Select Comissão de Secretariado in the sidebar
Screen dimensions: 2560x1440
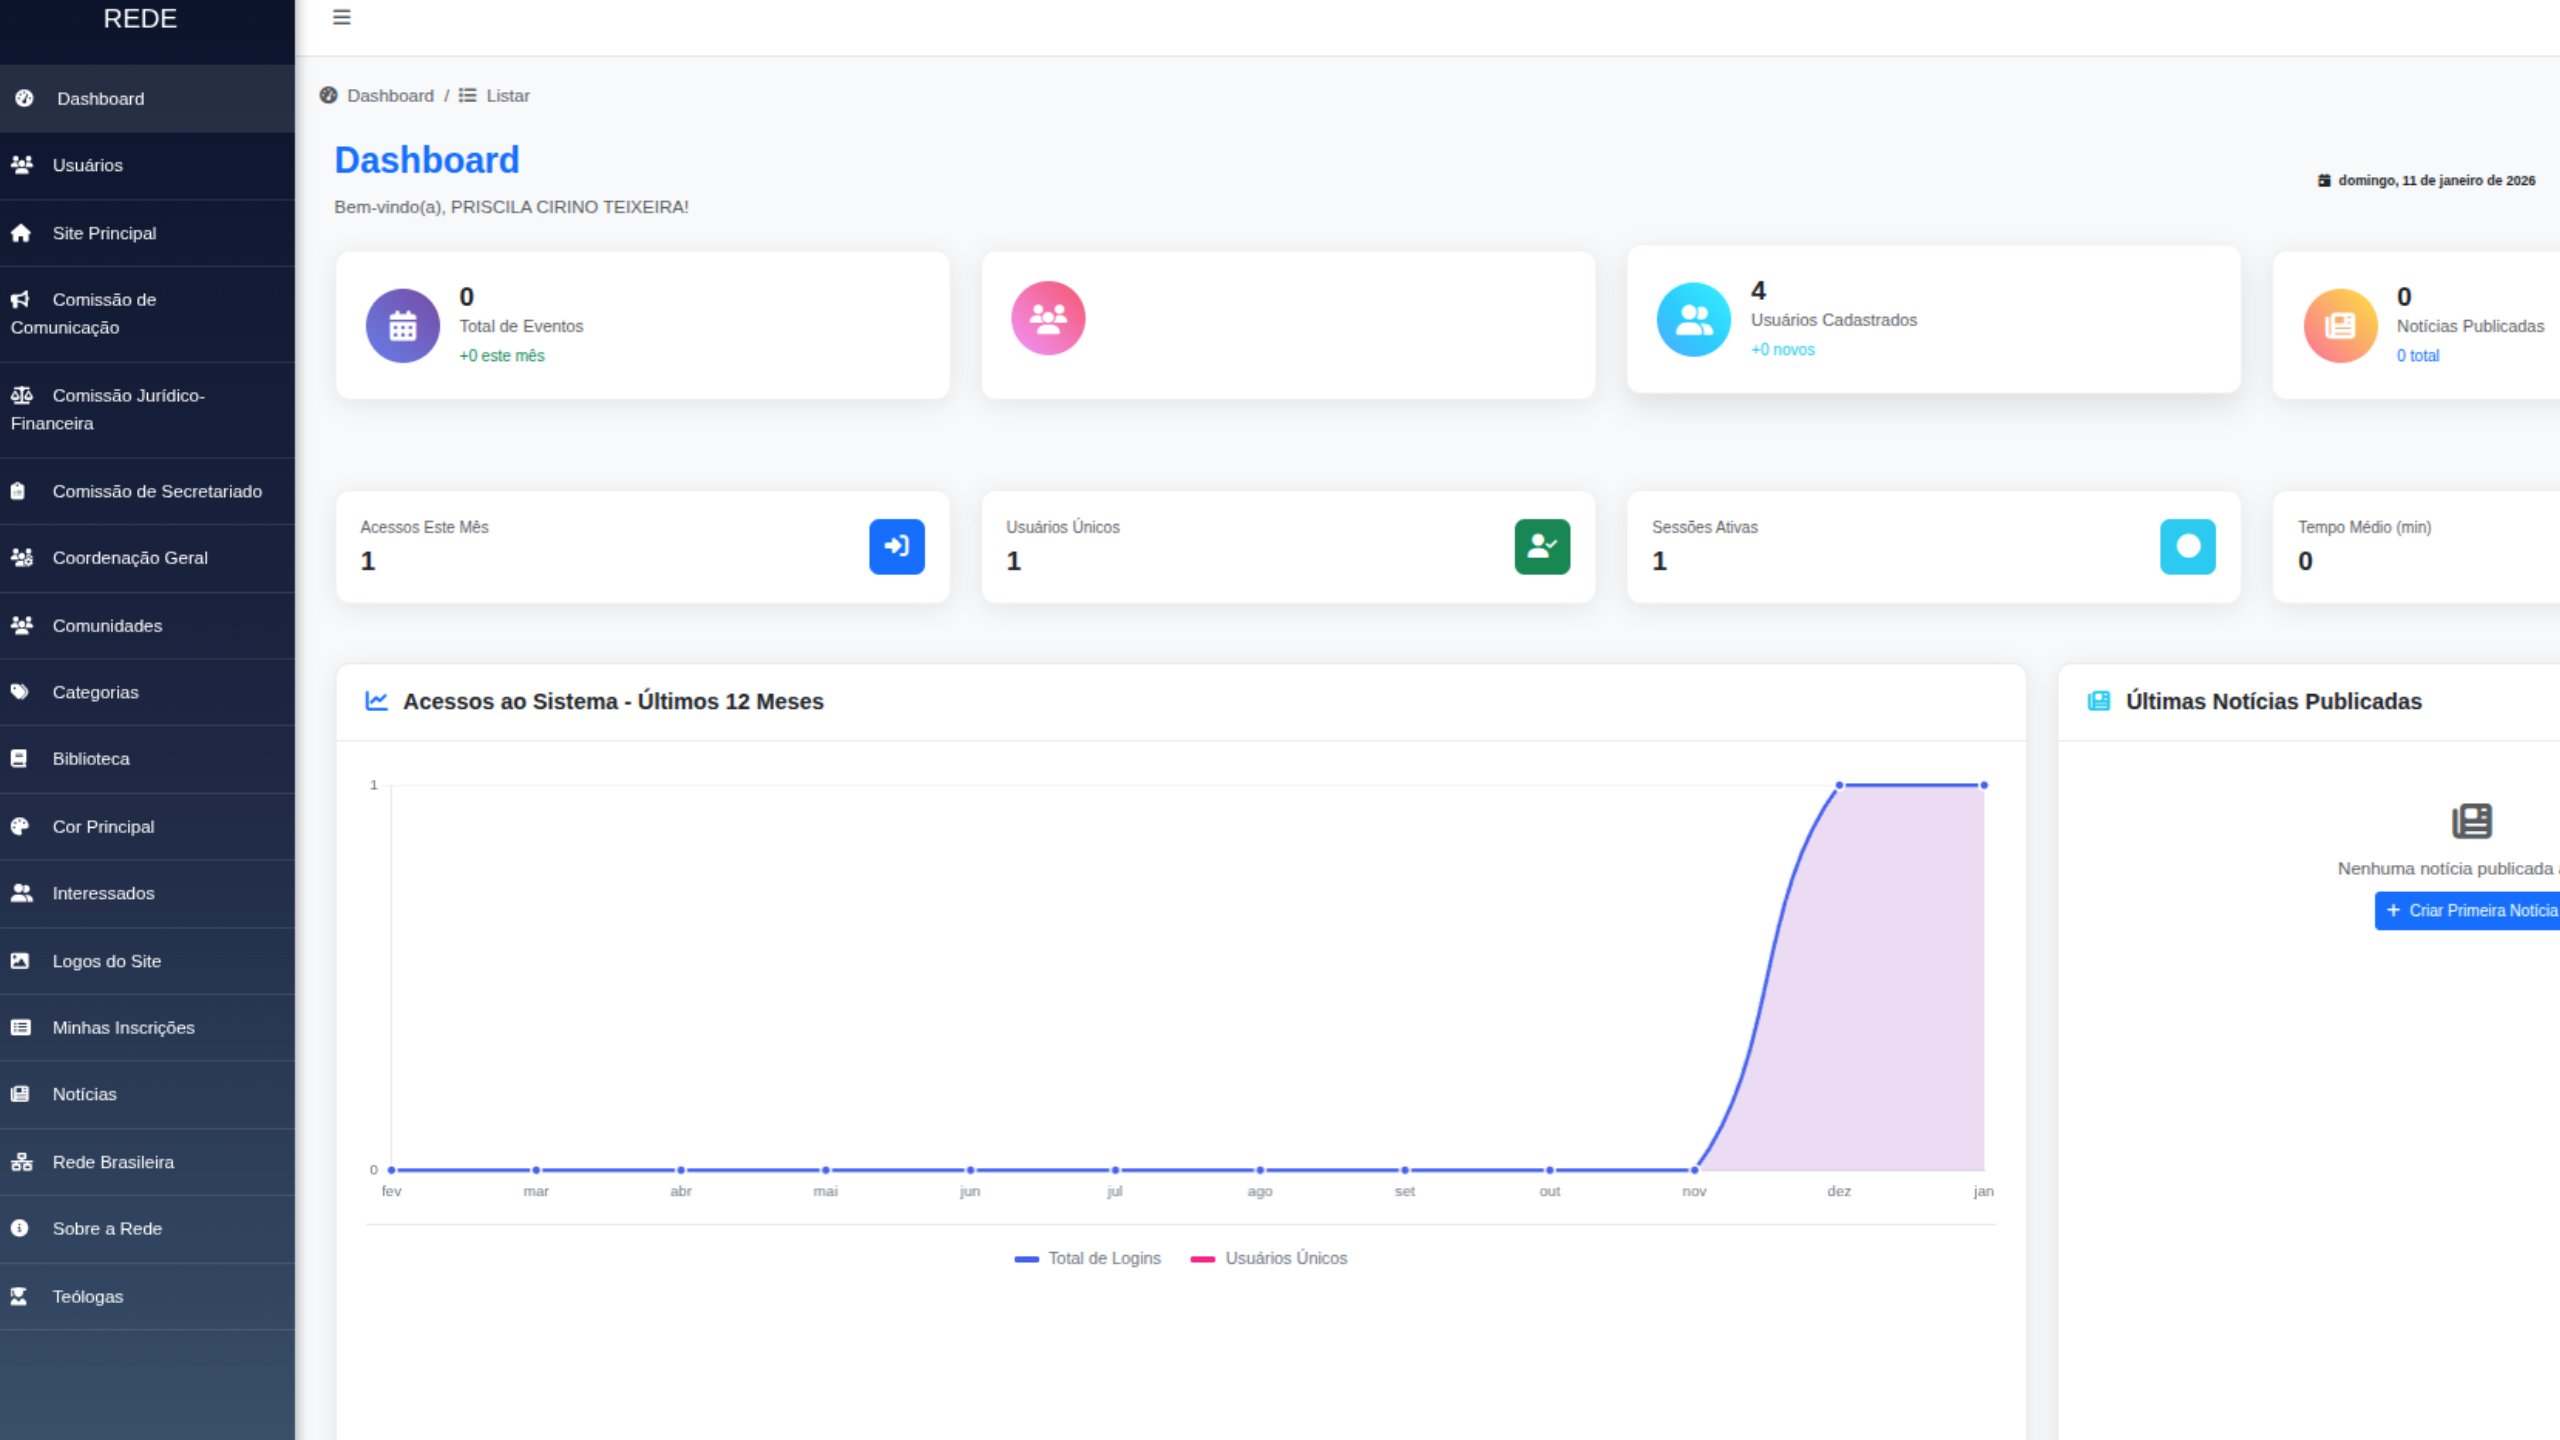coord(148,491)
